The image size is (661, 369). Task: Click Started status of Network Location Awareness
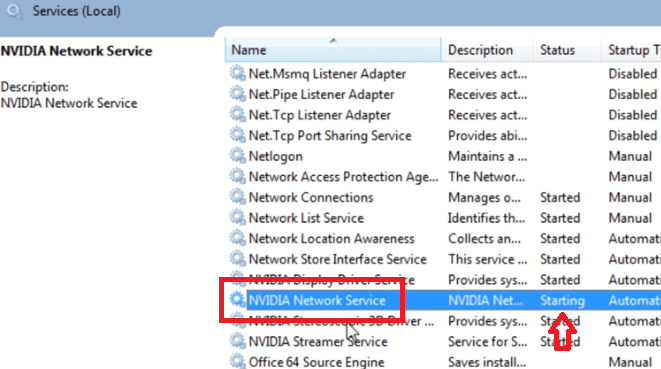pyautogui.click(x=560, y=239)
